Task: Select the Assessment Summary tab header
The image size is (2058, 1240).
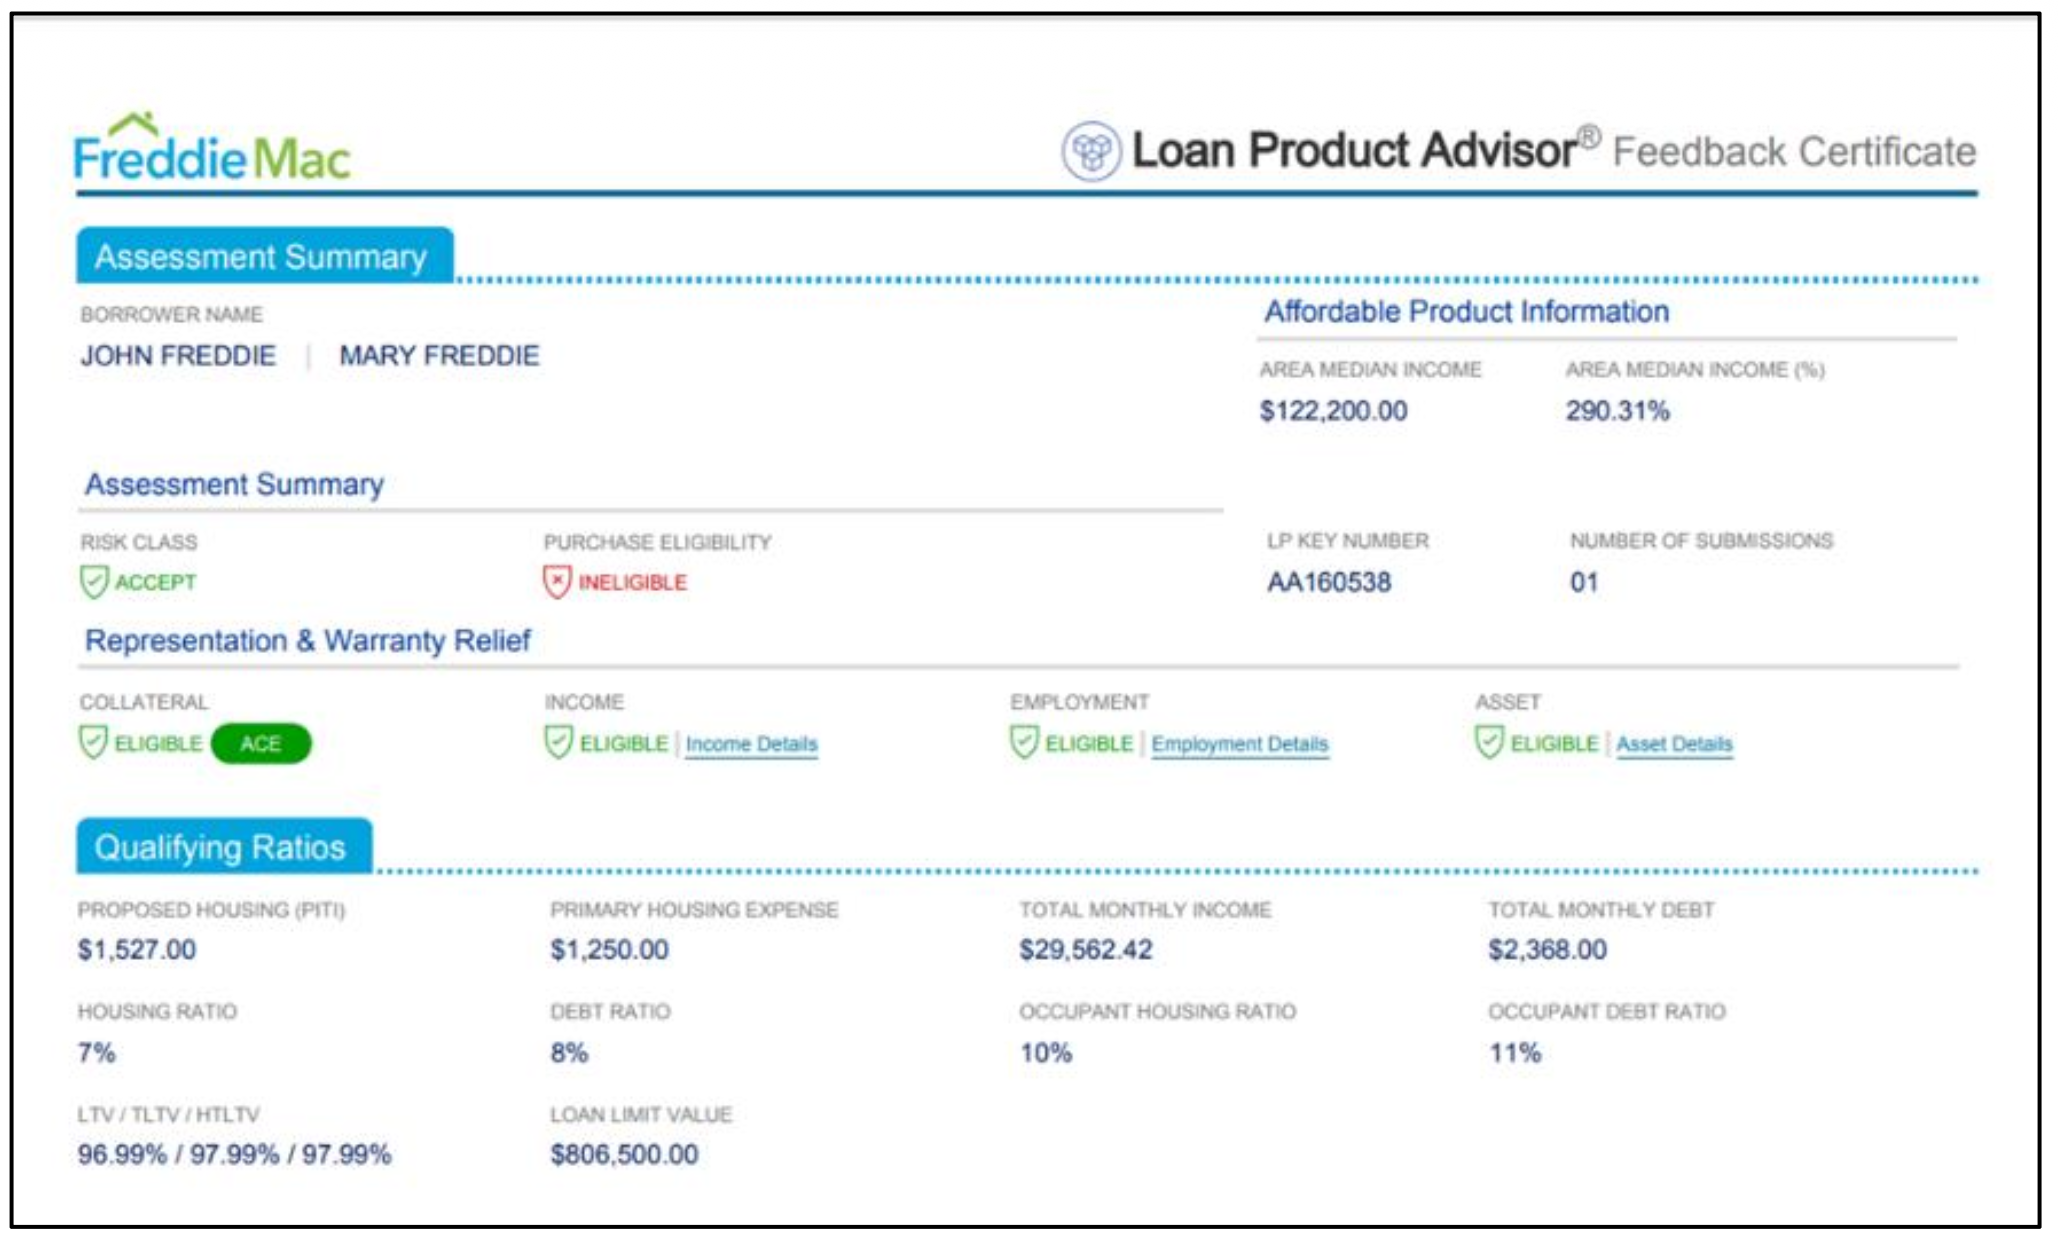Action: tap(262, 257)
